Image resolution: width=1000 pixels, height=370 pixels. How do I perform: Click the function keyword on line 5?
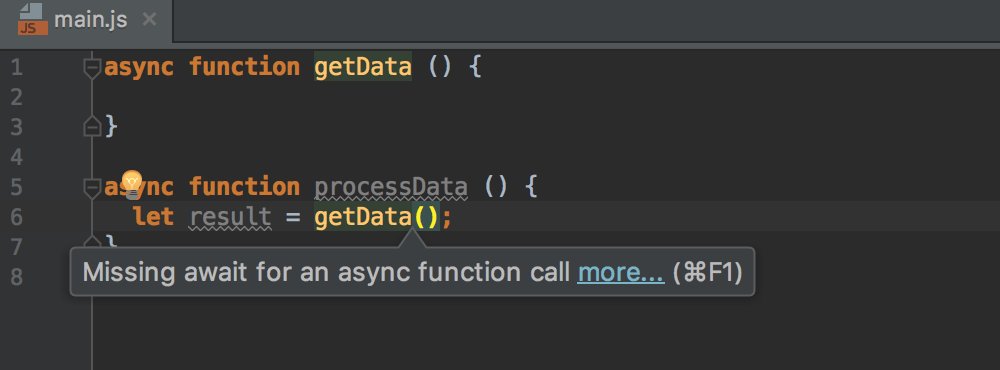[x=244, y=188]
